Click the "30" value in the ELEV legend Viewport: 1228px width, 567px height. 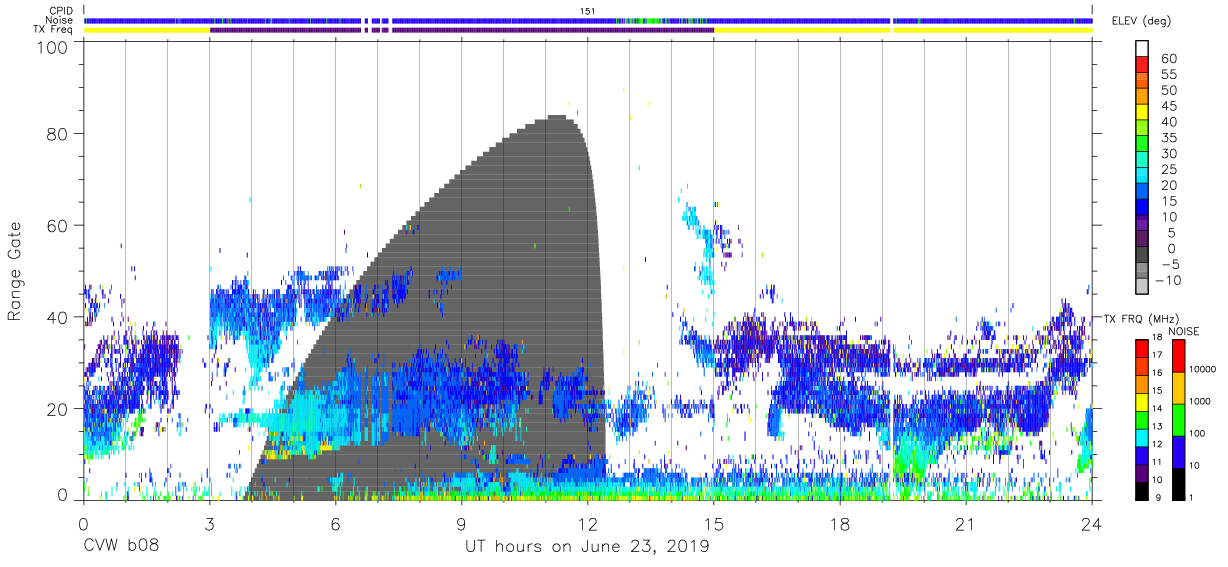pos(1169,153)
